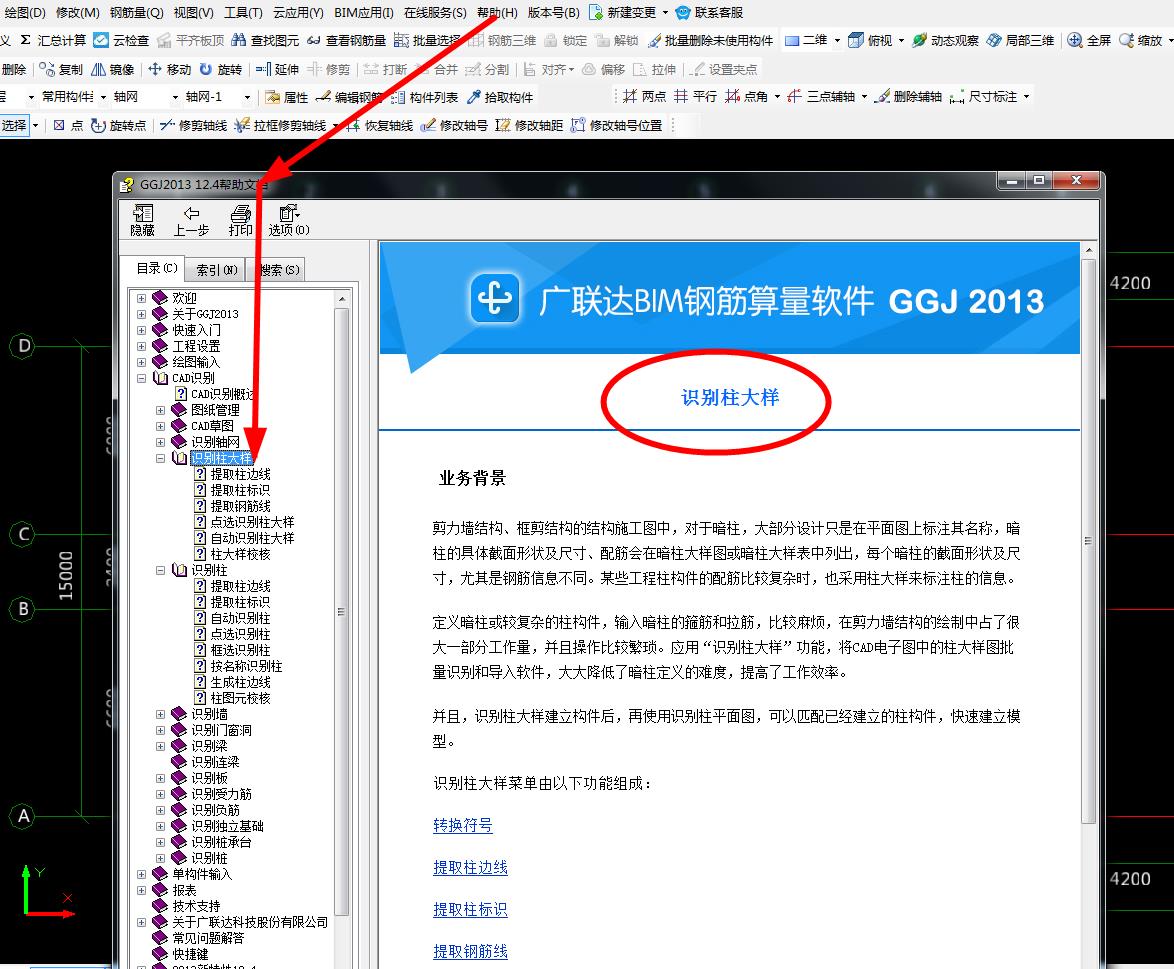Click 联系客服 button
This screenshot has width=1174, height=969.
tap(709, 13)
